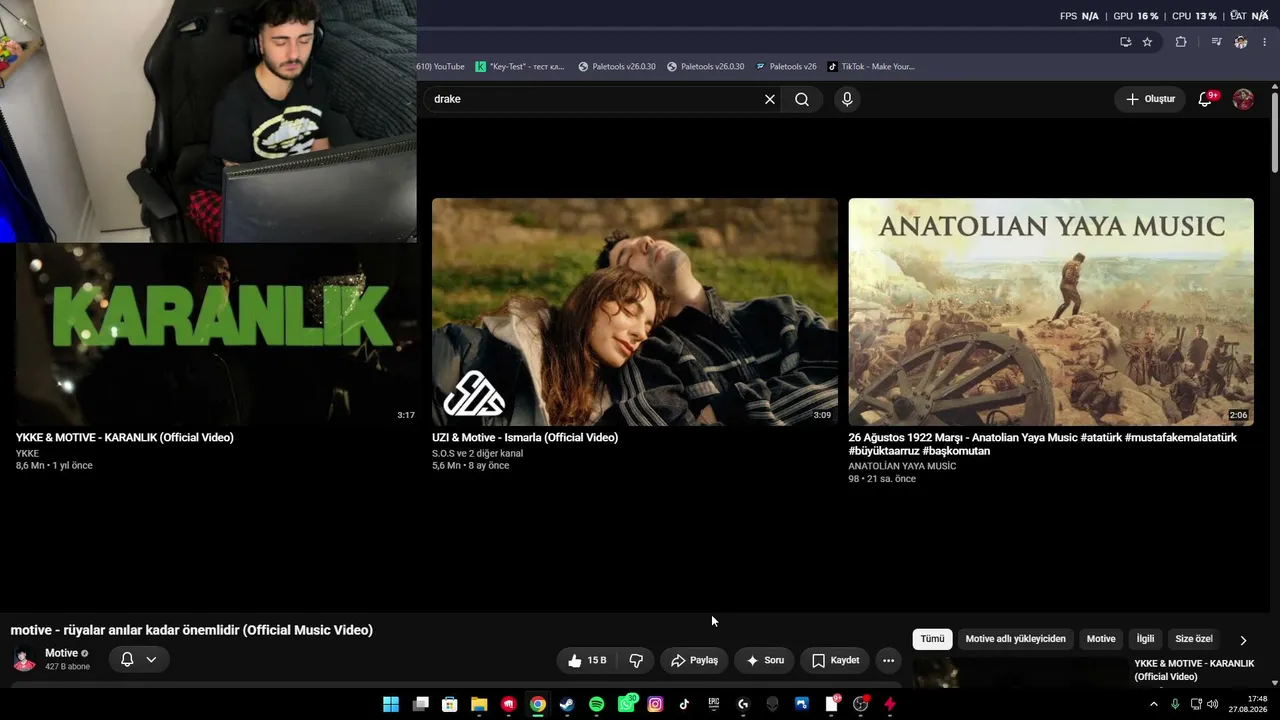Show next filter chips arrow
Screen dimensions: 1280x720
click(x=1243, y=640)
